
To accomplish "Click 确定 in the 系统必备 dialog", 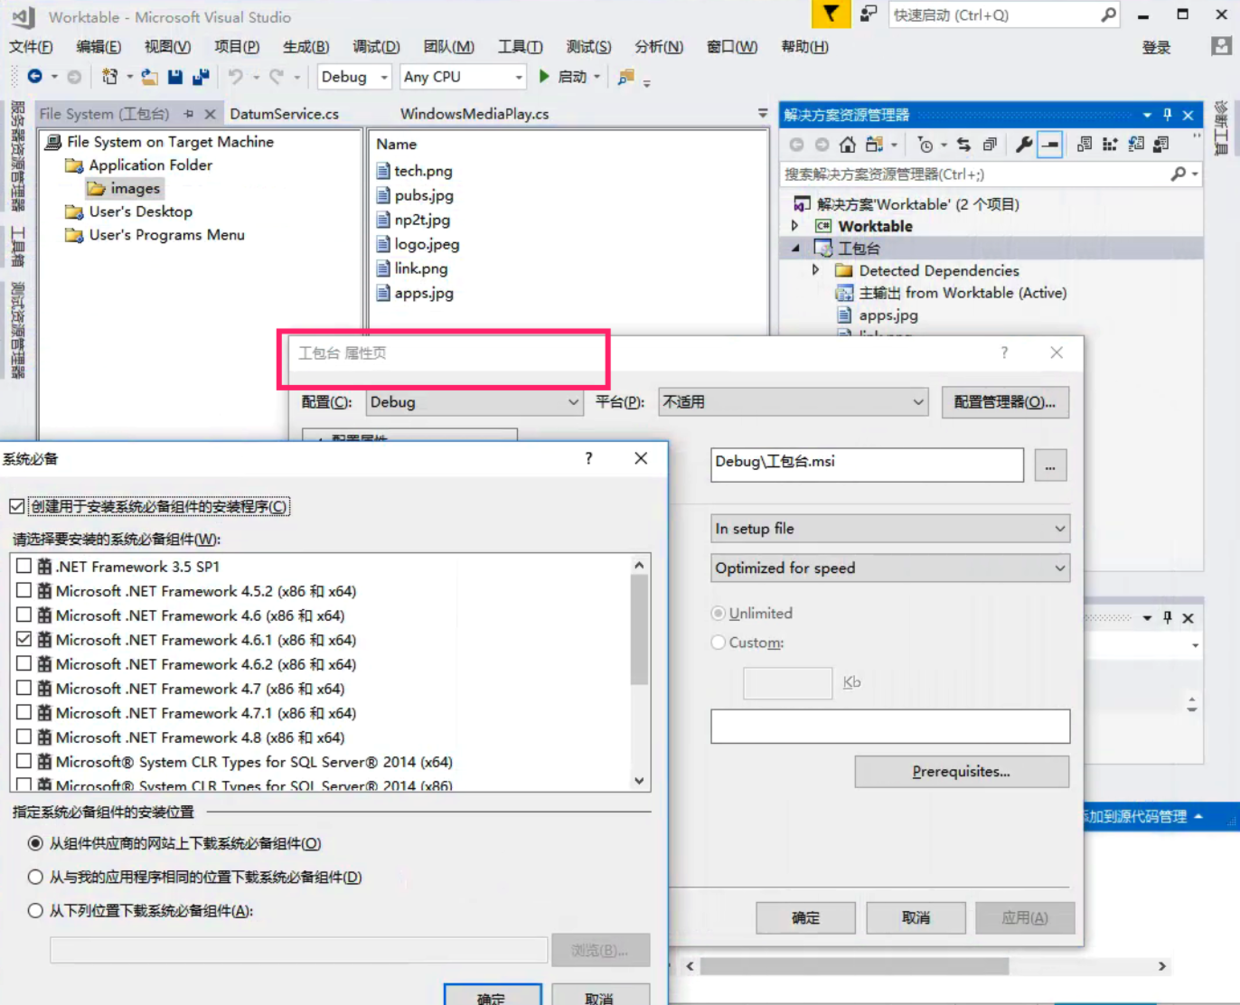I will click(x=492, y=996).
